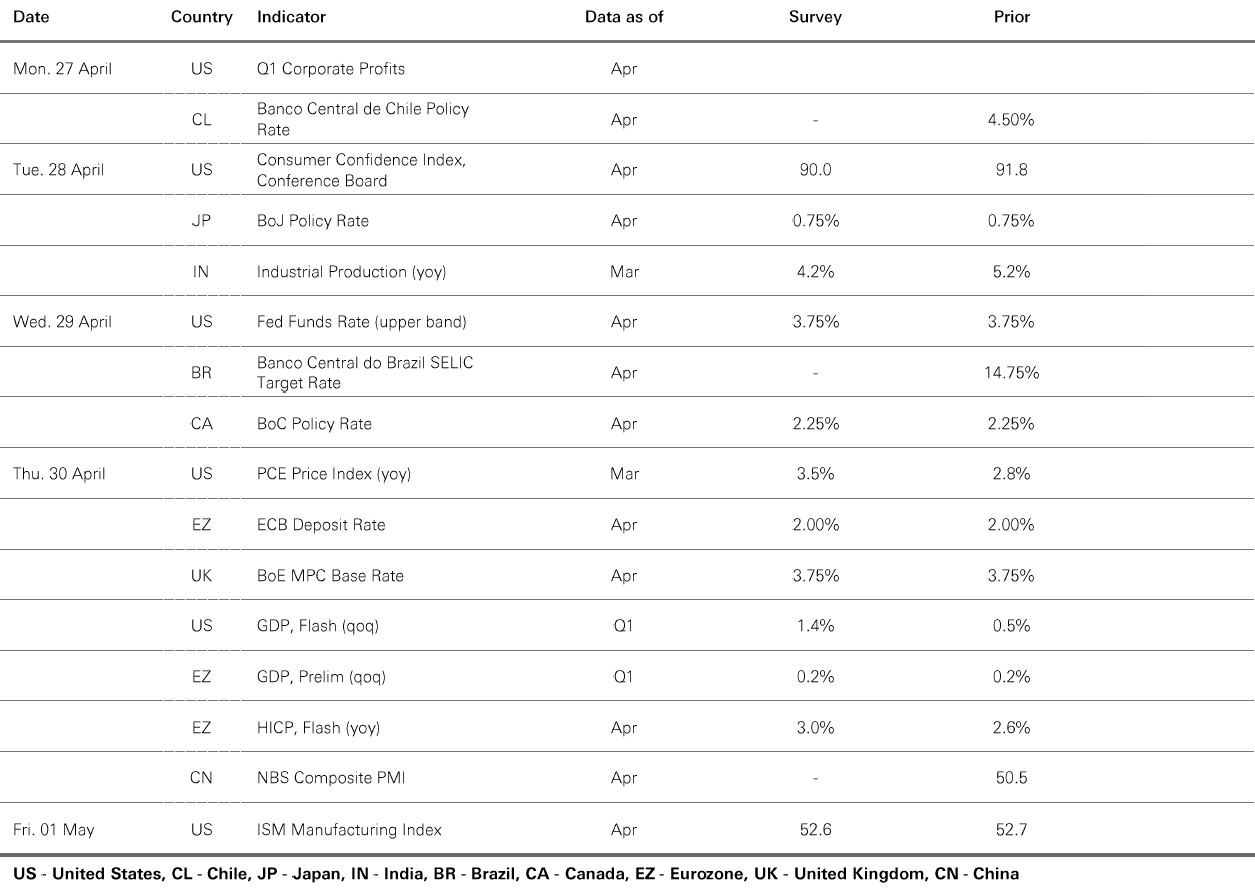Click the BoJ Policy Rate indicator
The image size is (1255, 894).
pyautogui.click(x=313, y=221)
